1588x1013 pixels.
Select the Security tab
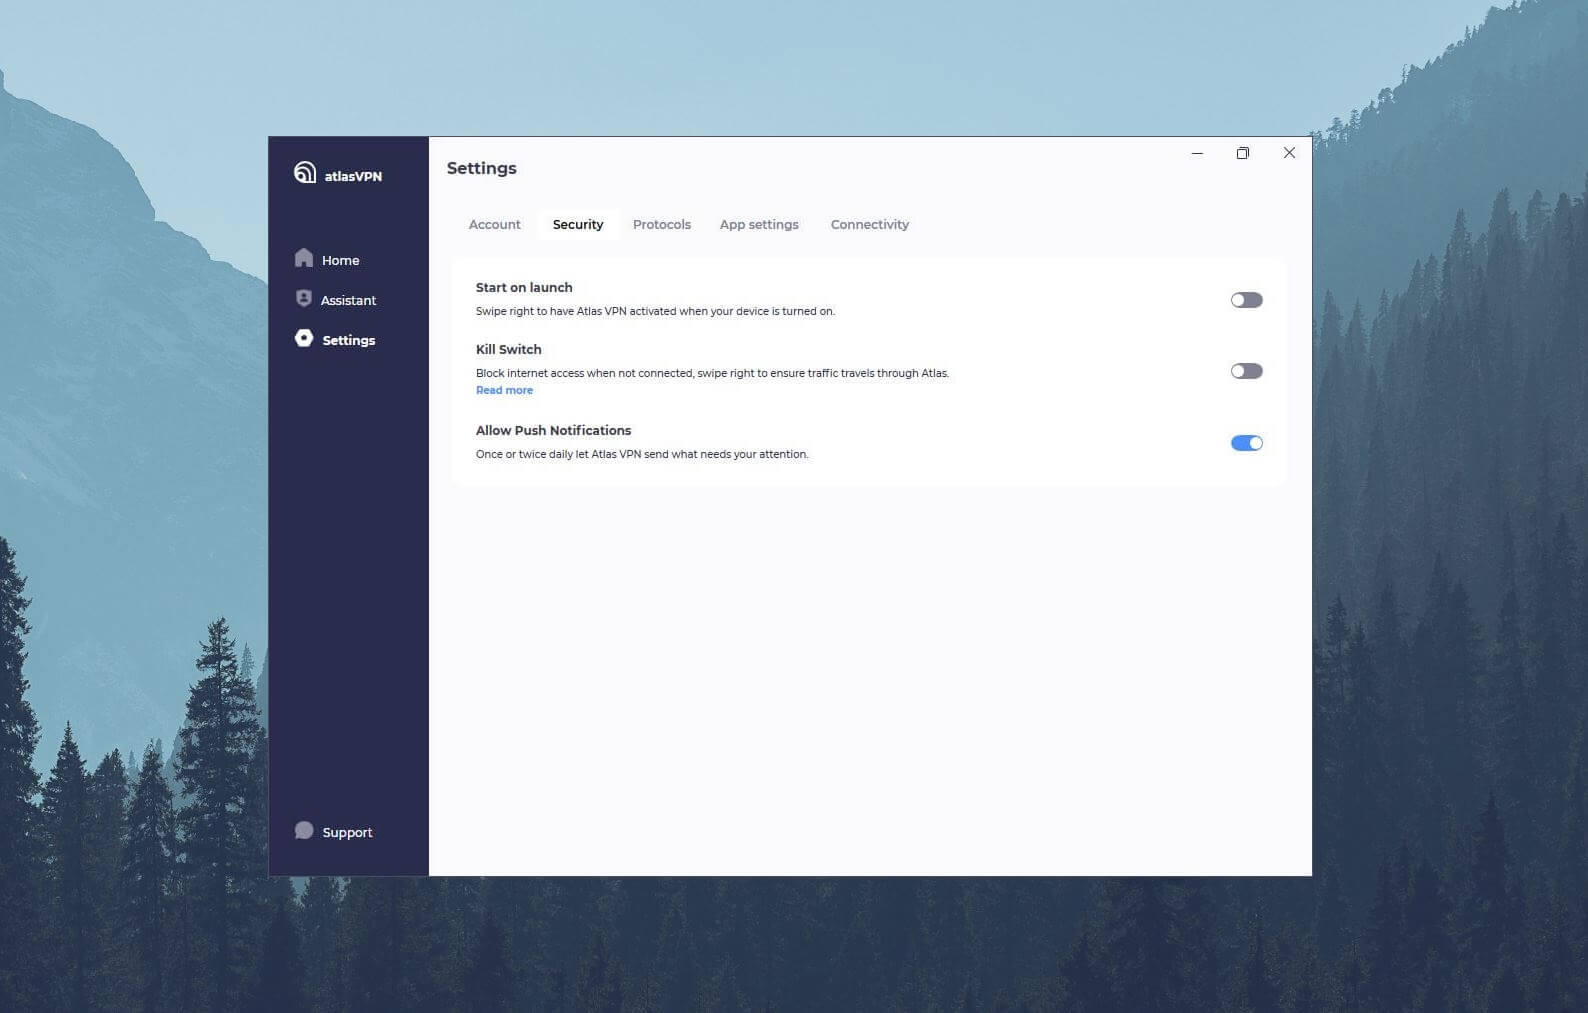pyautogui.click(x=578, y=224)
